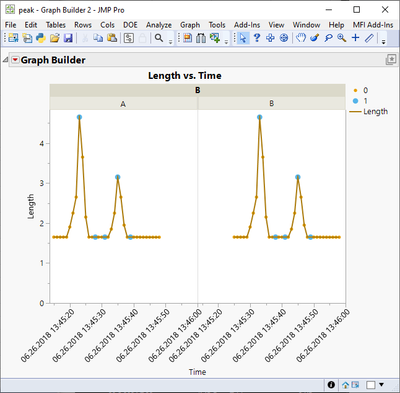Click the blue floppy disk Save icon
Screen dimensions: 400x393
point(68,38)
